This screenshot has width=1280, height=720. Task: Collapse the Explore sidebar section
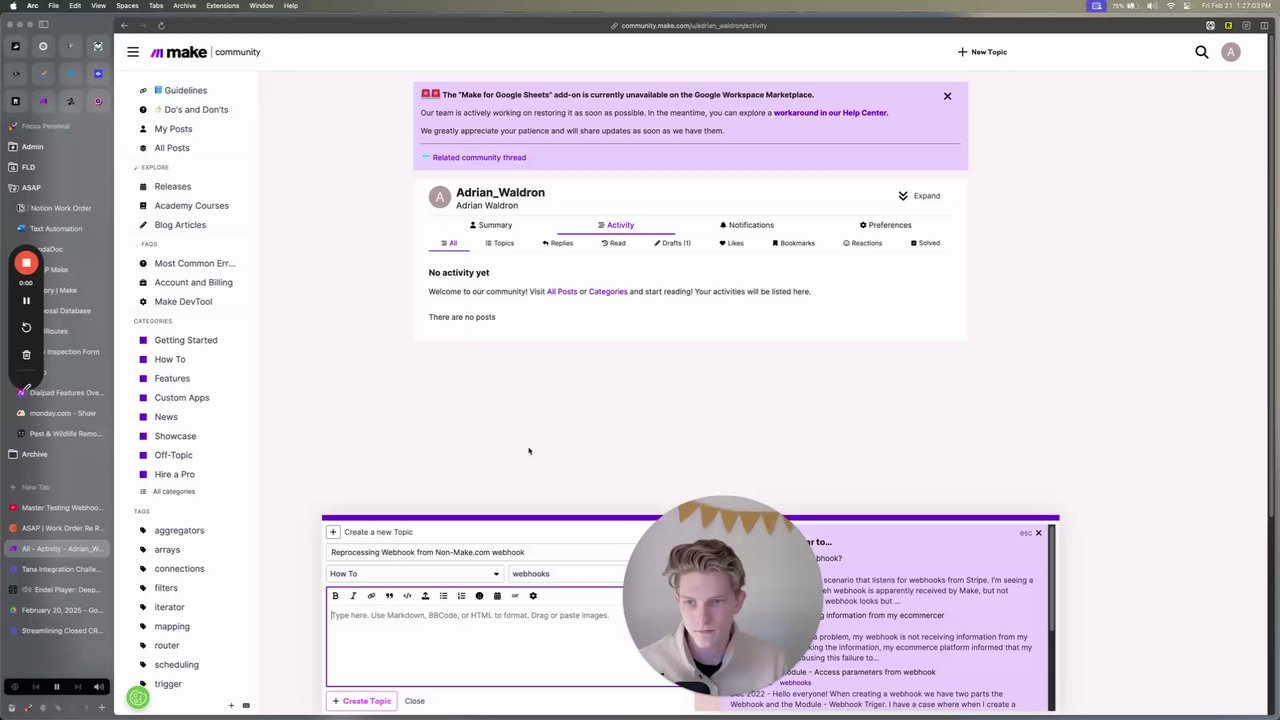pyautogui.click(x=151, y=167)
